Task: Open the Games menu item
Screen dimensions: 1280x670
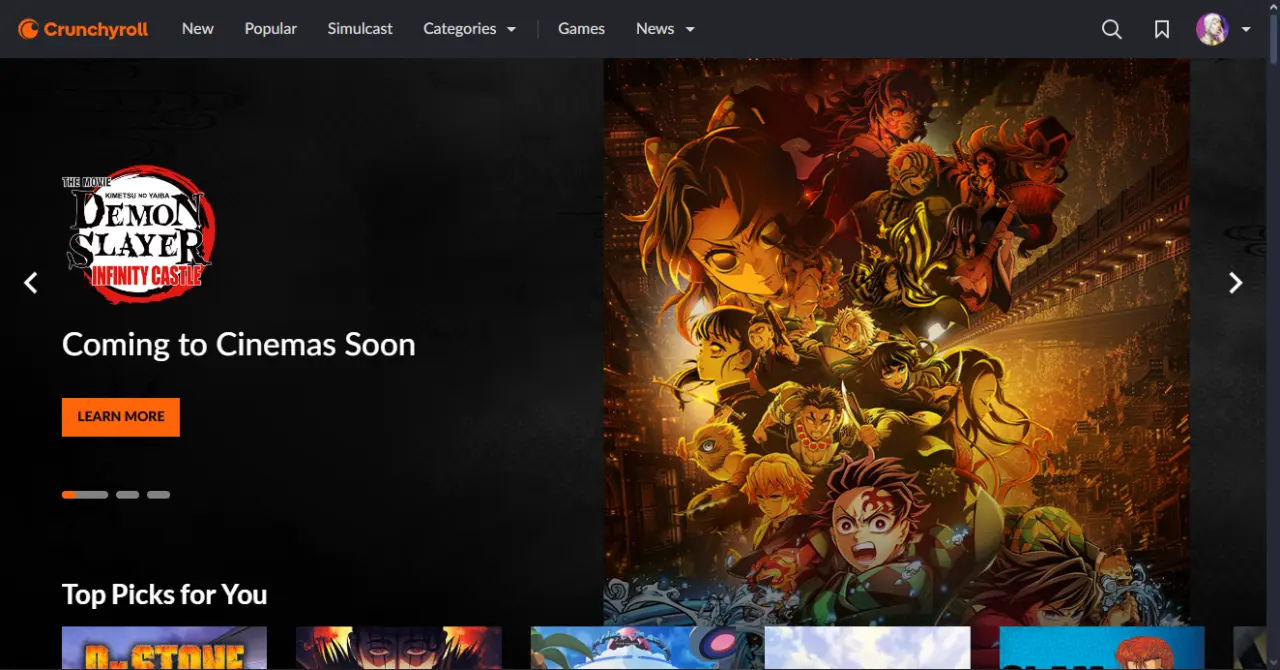Action: coord(581,29)
